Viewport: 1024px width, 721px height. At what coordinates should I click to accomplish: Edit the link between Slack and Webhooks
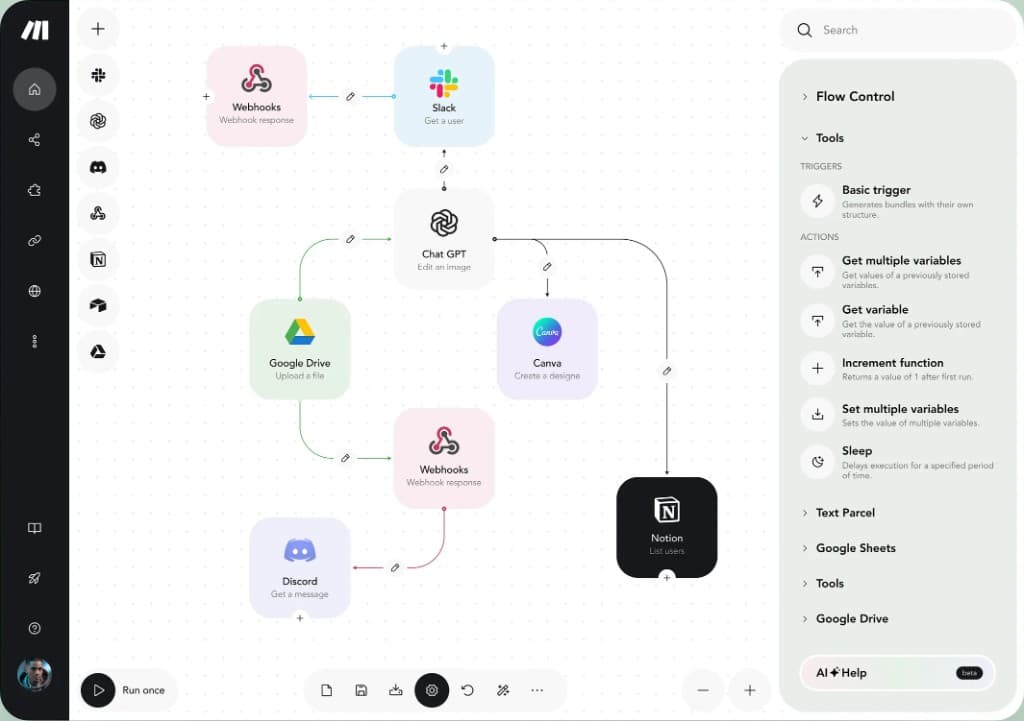click(351, 97)
